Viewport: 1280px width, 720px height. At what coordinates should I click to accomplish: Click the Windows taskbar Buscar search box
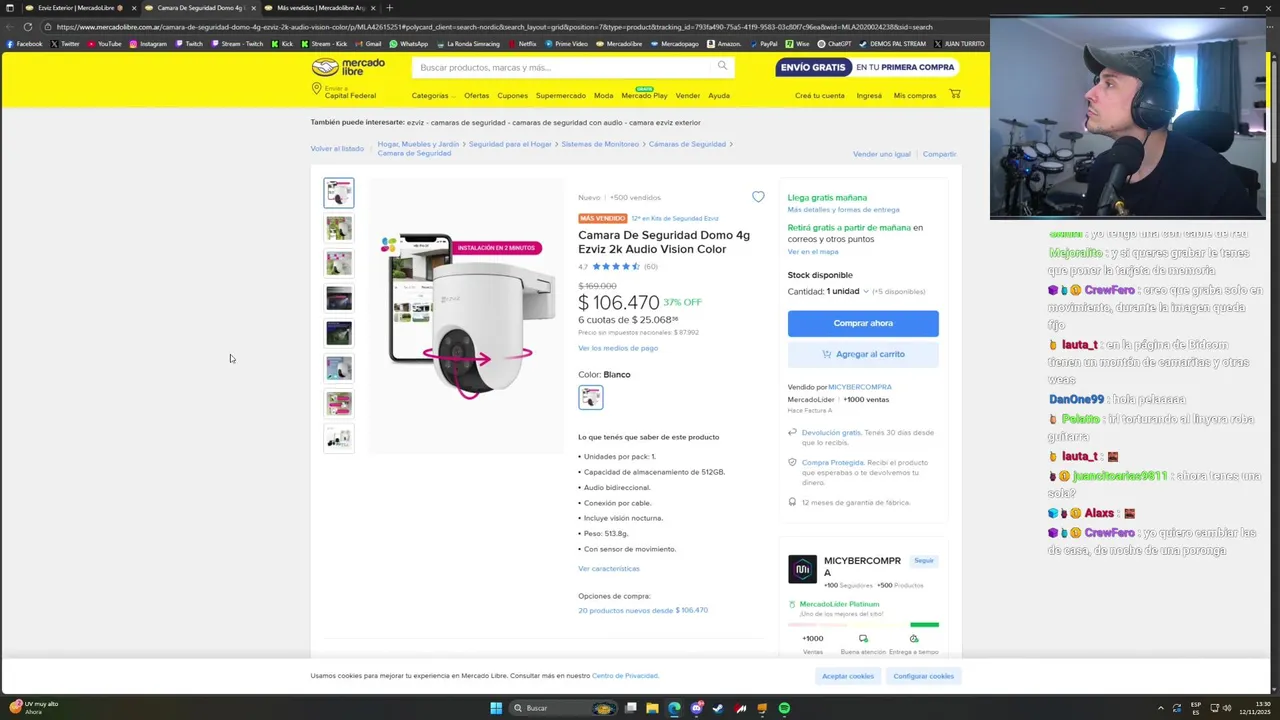[564, 708]
